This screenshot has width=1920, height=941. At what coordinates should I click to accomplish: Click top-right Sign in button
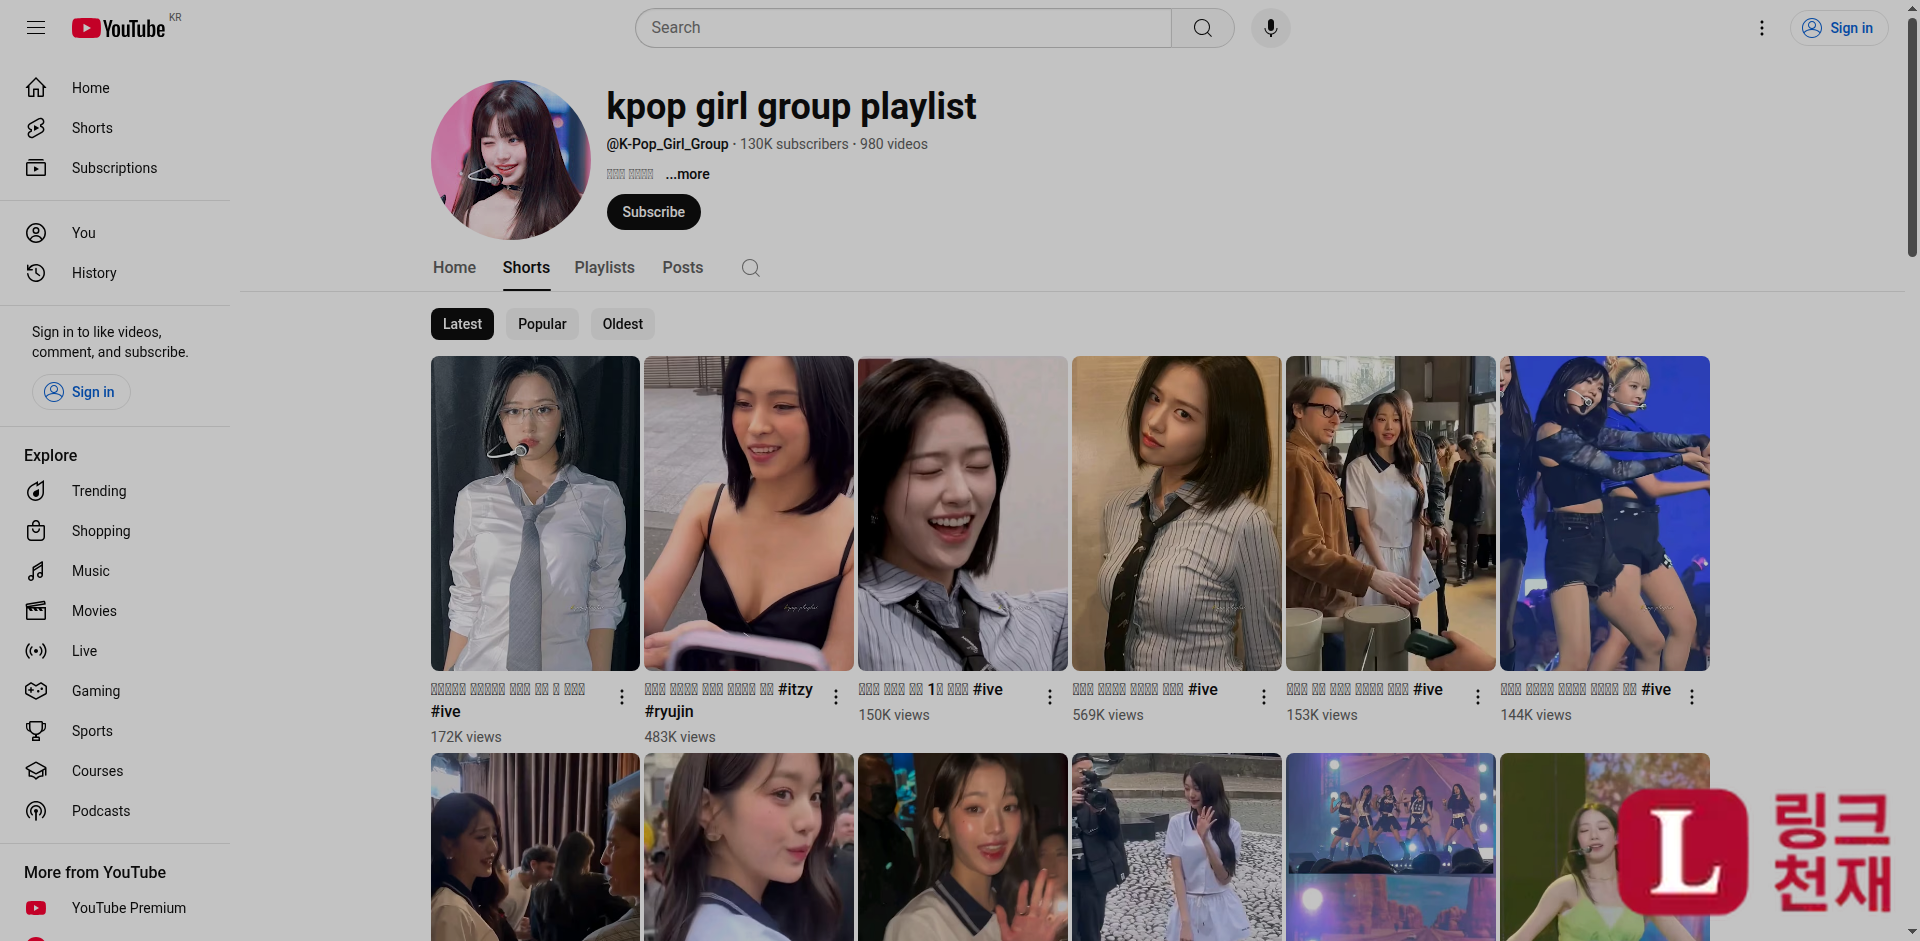tap(1838, 28)
